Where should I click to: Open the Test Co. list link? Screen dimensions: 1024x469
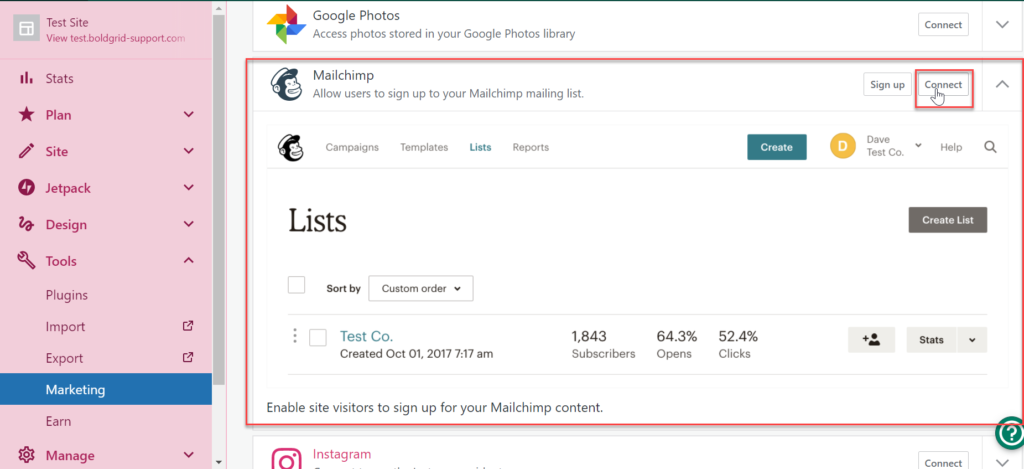[366, 336]
